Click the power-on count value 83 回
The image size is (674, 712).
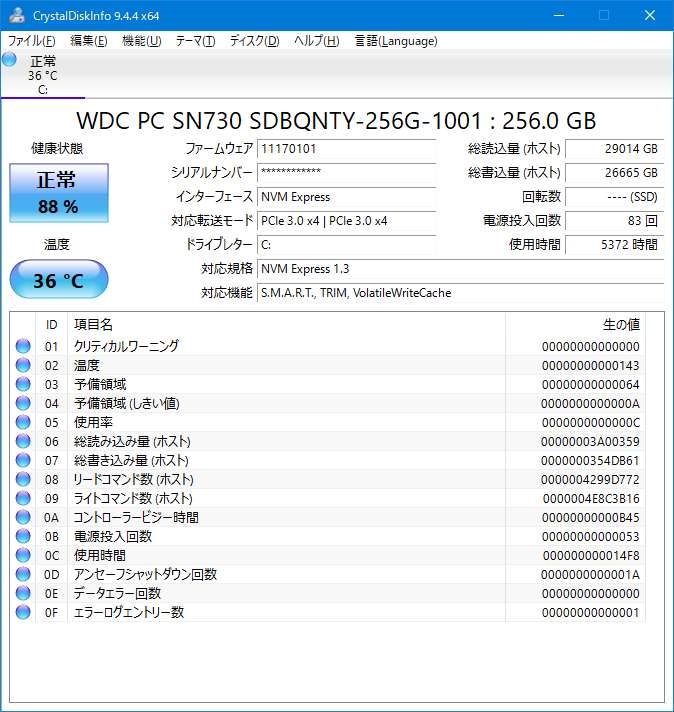[x=615, y=221]
